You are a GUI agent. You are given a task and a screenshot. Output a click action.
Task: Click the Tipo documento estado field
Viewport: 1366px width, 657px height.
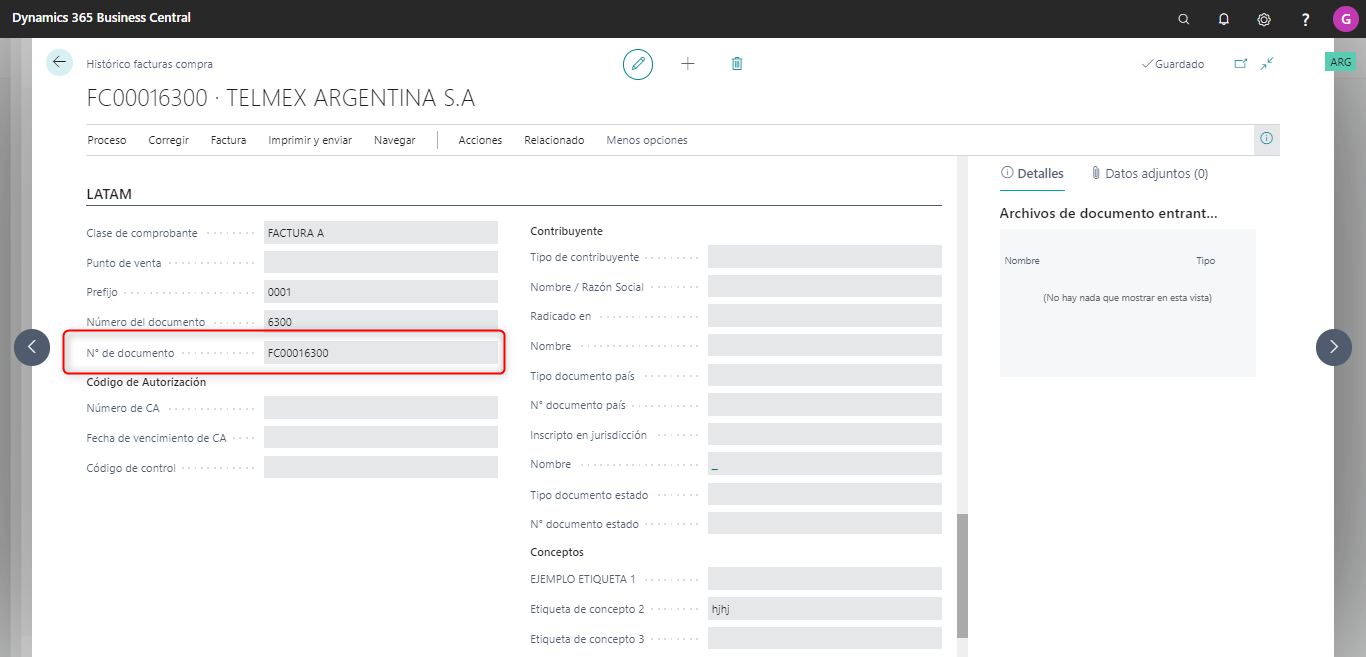825,495
